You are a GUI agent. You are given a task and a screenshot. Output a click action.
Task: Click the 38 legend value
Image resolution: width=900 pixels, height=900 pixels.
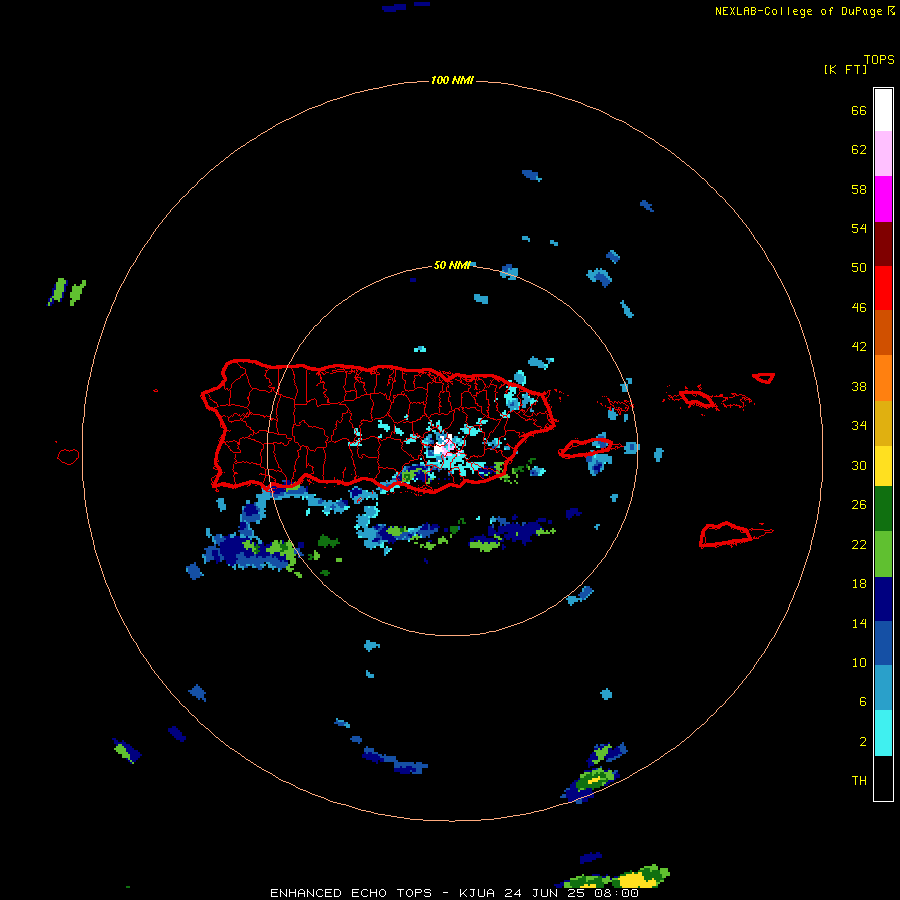point(859,387)
